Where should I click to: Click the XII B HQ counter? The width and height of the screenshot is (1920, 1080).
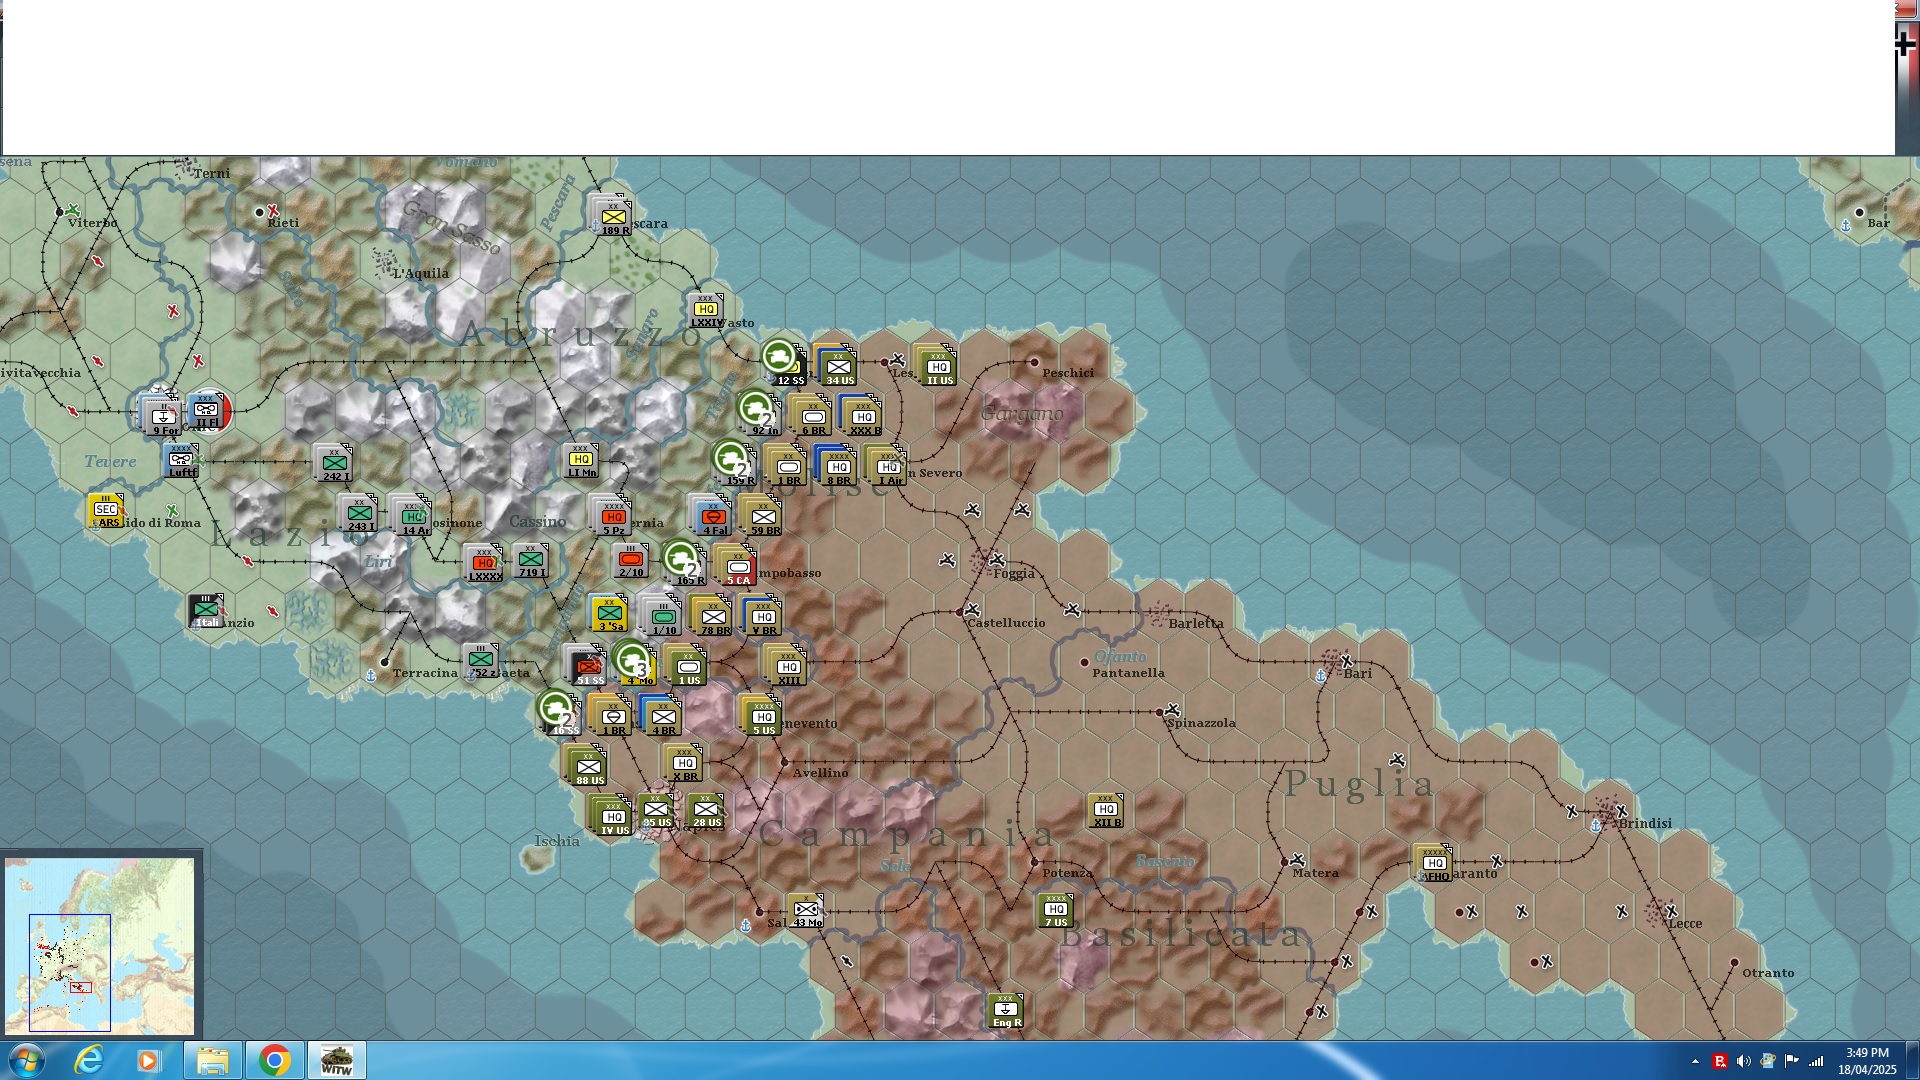[x=1106, y=810]
